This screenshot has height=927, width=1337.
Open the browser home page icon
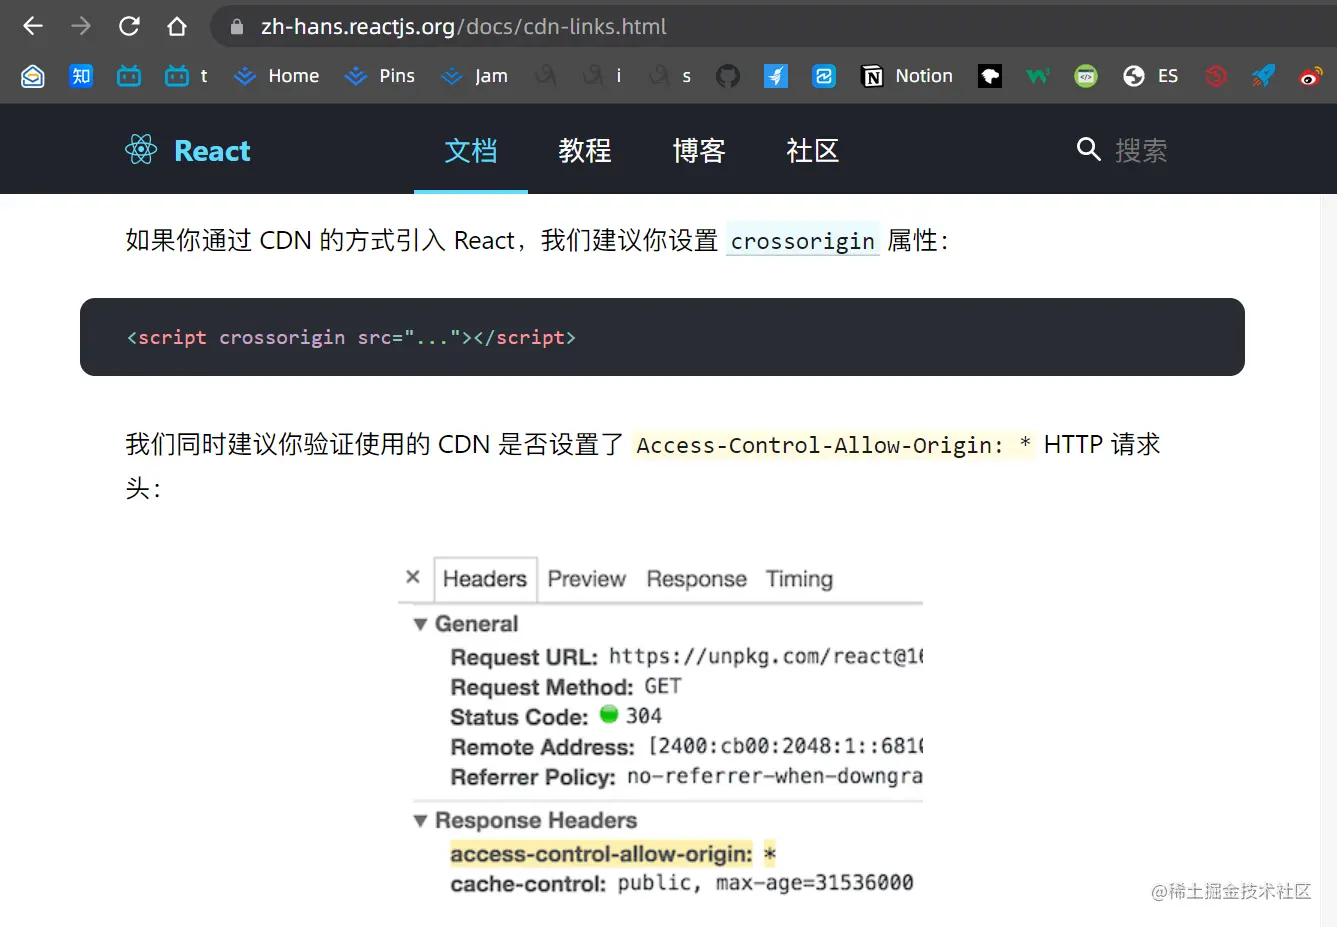177,26
